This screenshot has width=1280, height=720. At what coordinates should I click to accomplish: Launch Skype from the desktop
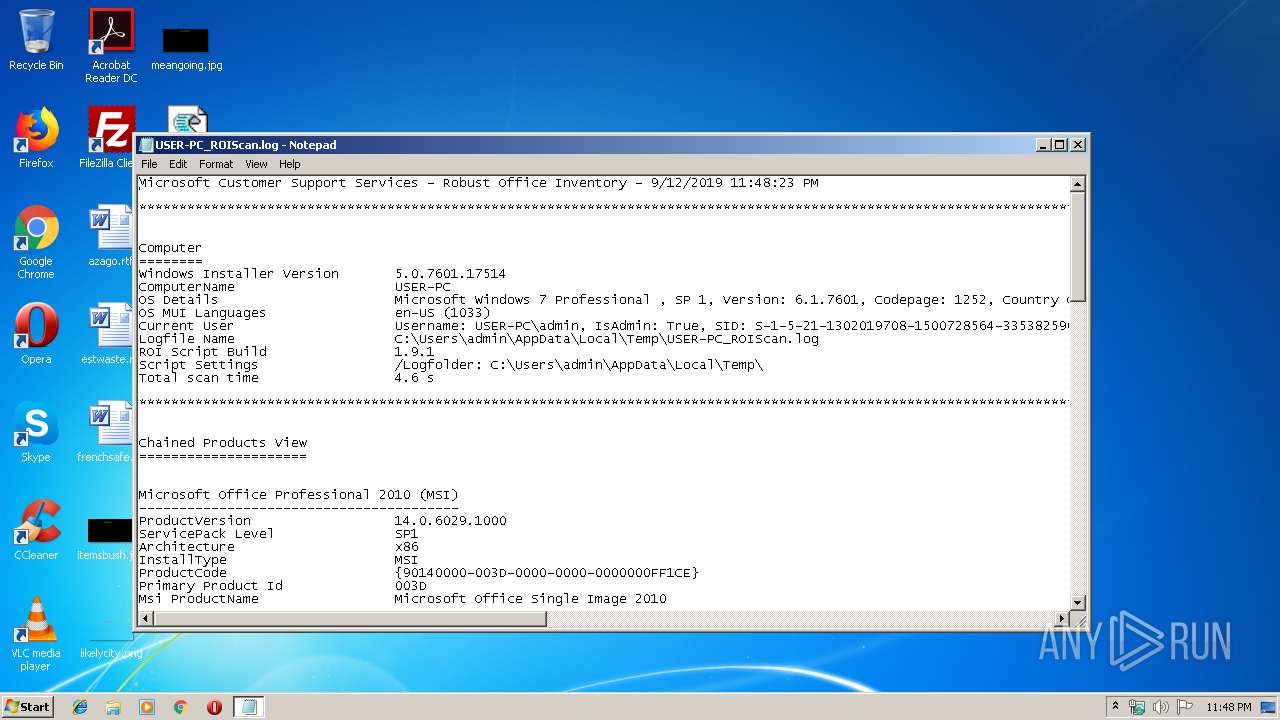tap(36, 432)
